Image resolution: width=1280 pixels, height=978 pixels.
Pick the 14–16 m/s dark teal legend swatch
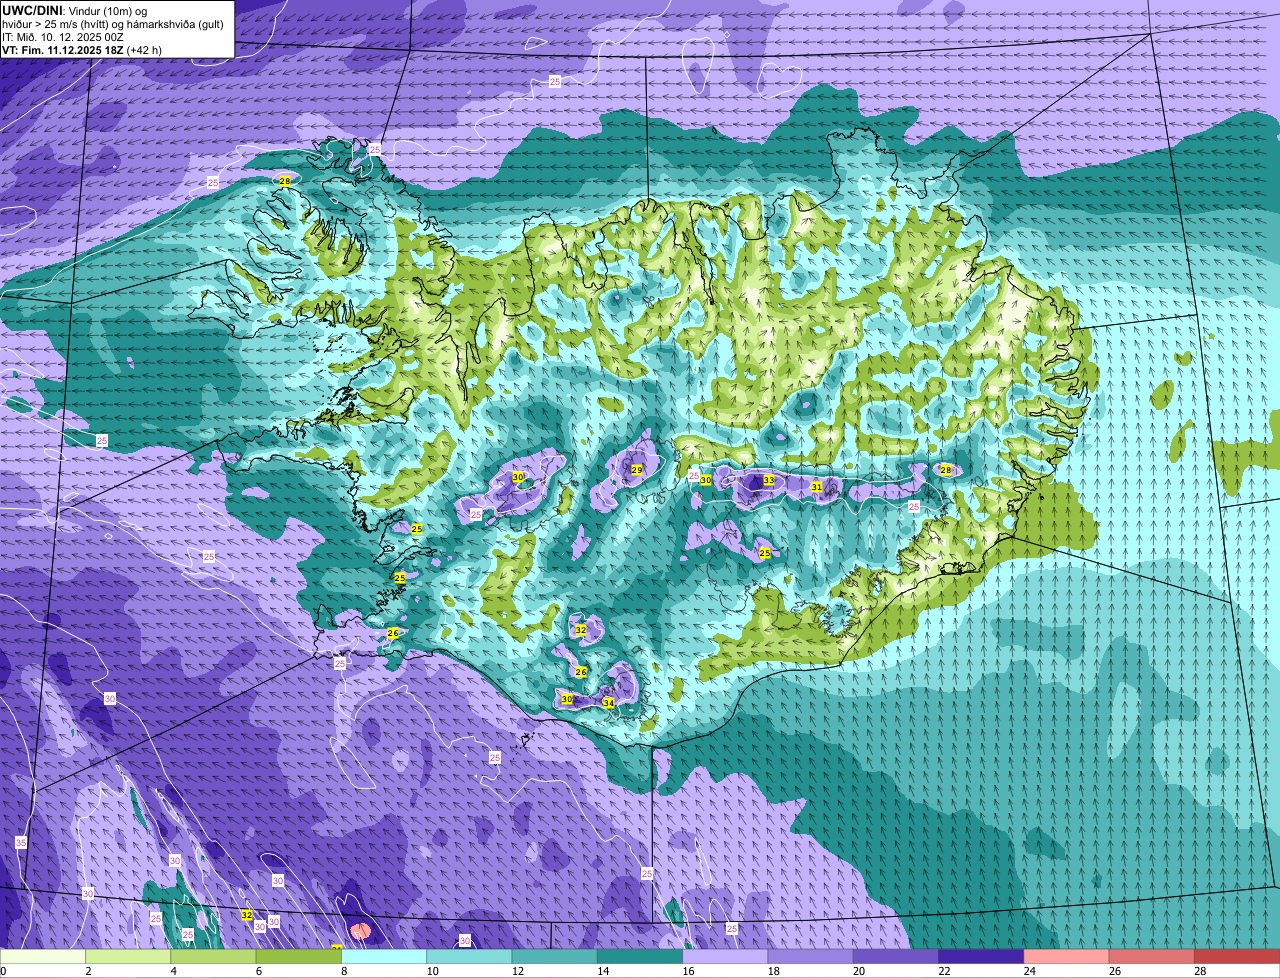click(x=640, y=957)
